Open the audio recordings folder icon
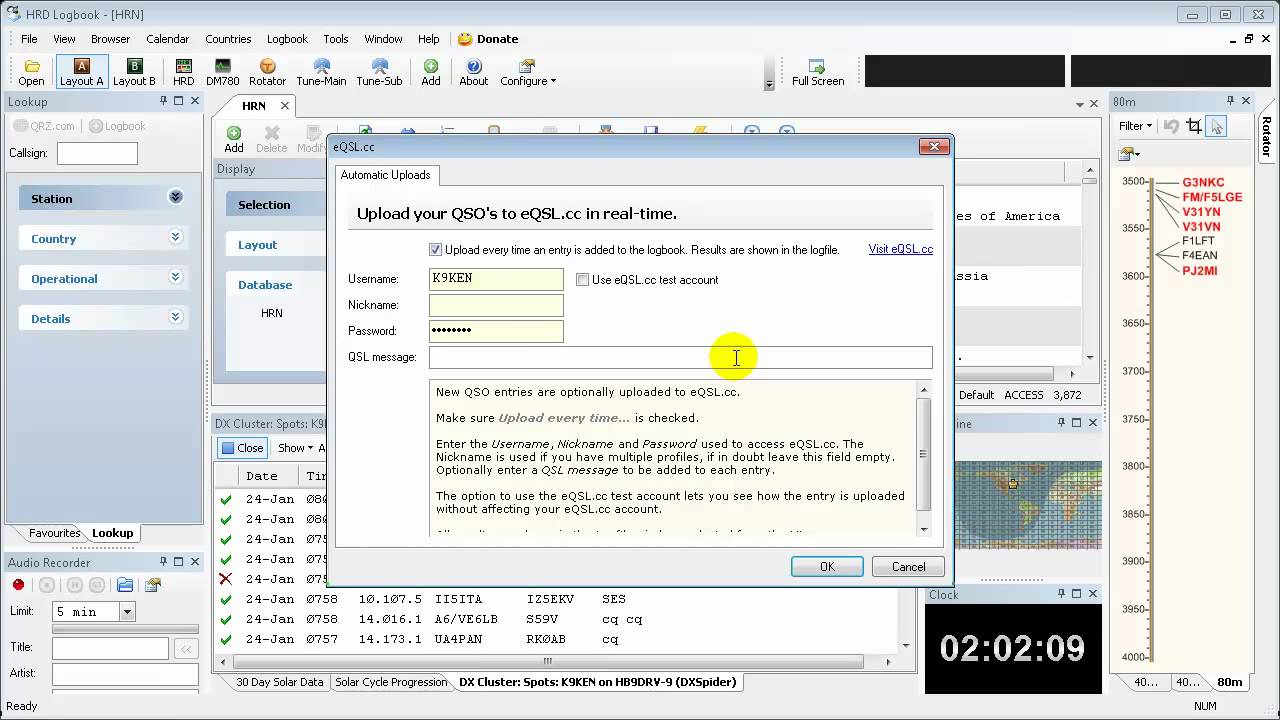 pyautogui.click(x=125, y=585)
